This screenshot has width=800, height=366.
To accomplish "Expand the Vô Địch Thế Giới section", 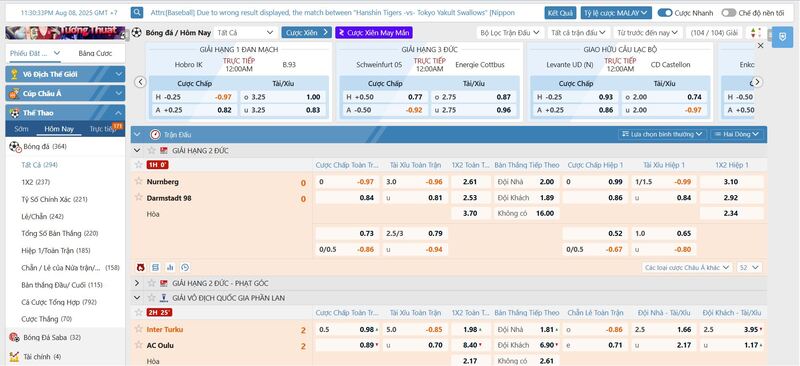I will (118, 75).
